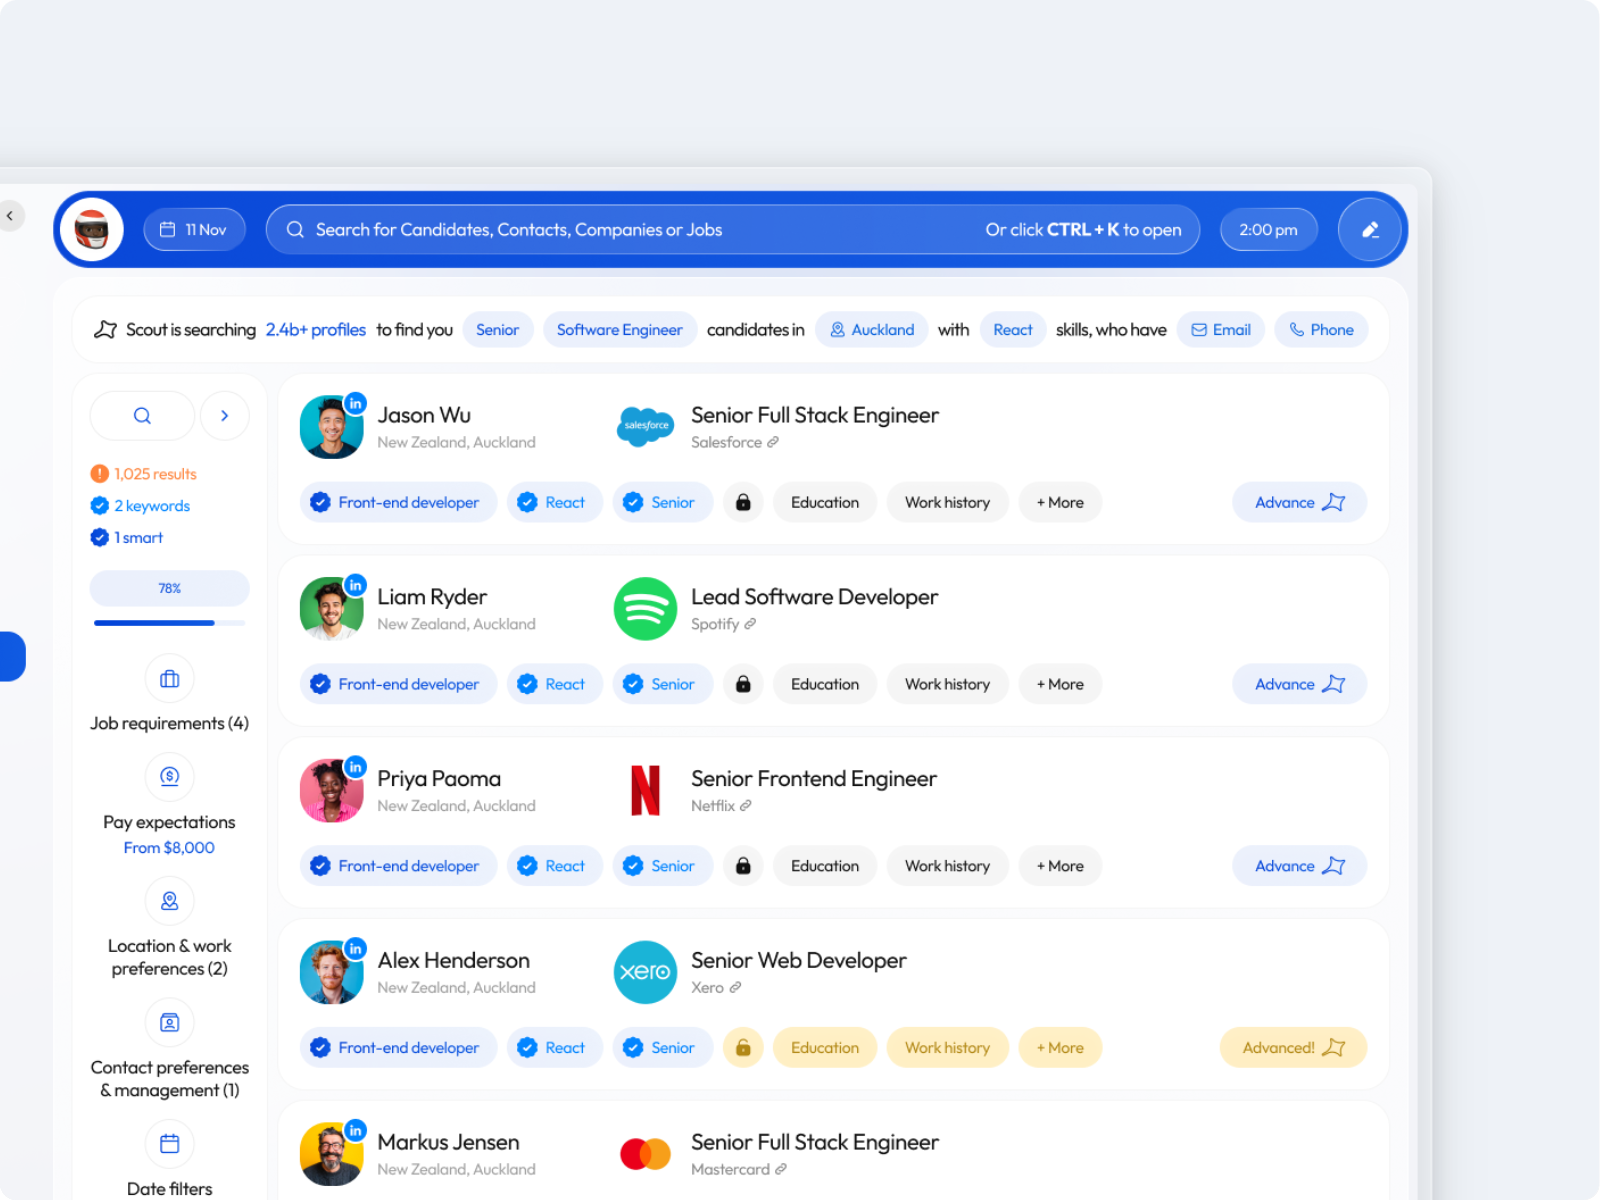The image size is (1600, 1200).
Task: Expand the sidebar with the right chevron
Action: pyautogui.click(x=224, y=415)
